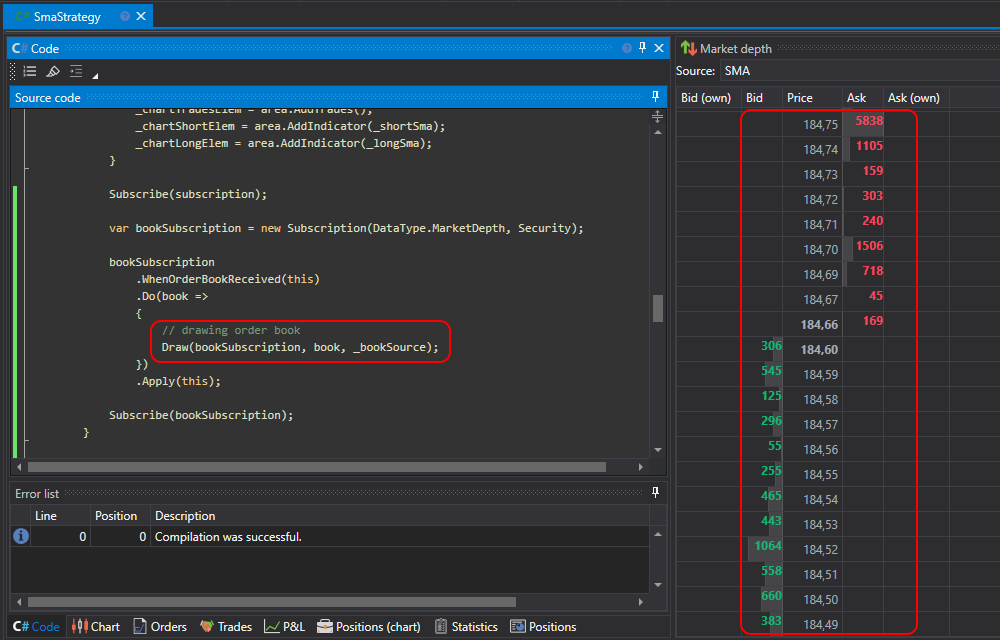Screen dimensions: 1000x640
Task: Click the Draw(bookSubscription...) code line
Action: coord(300,347)
